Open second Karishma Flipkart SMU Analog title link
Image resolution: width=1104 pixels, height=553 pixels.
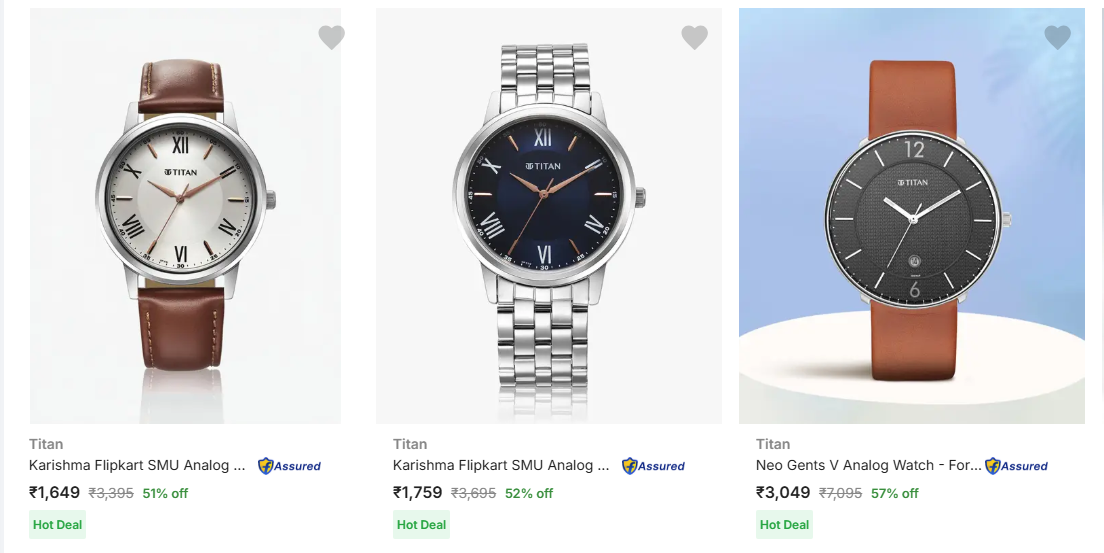pos(501,465)
